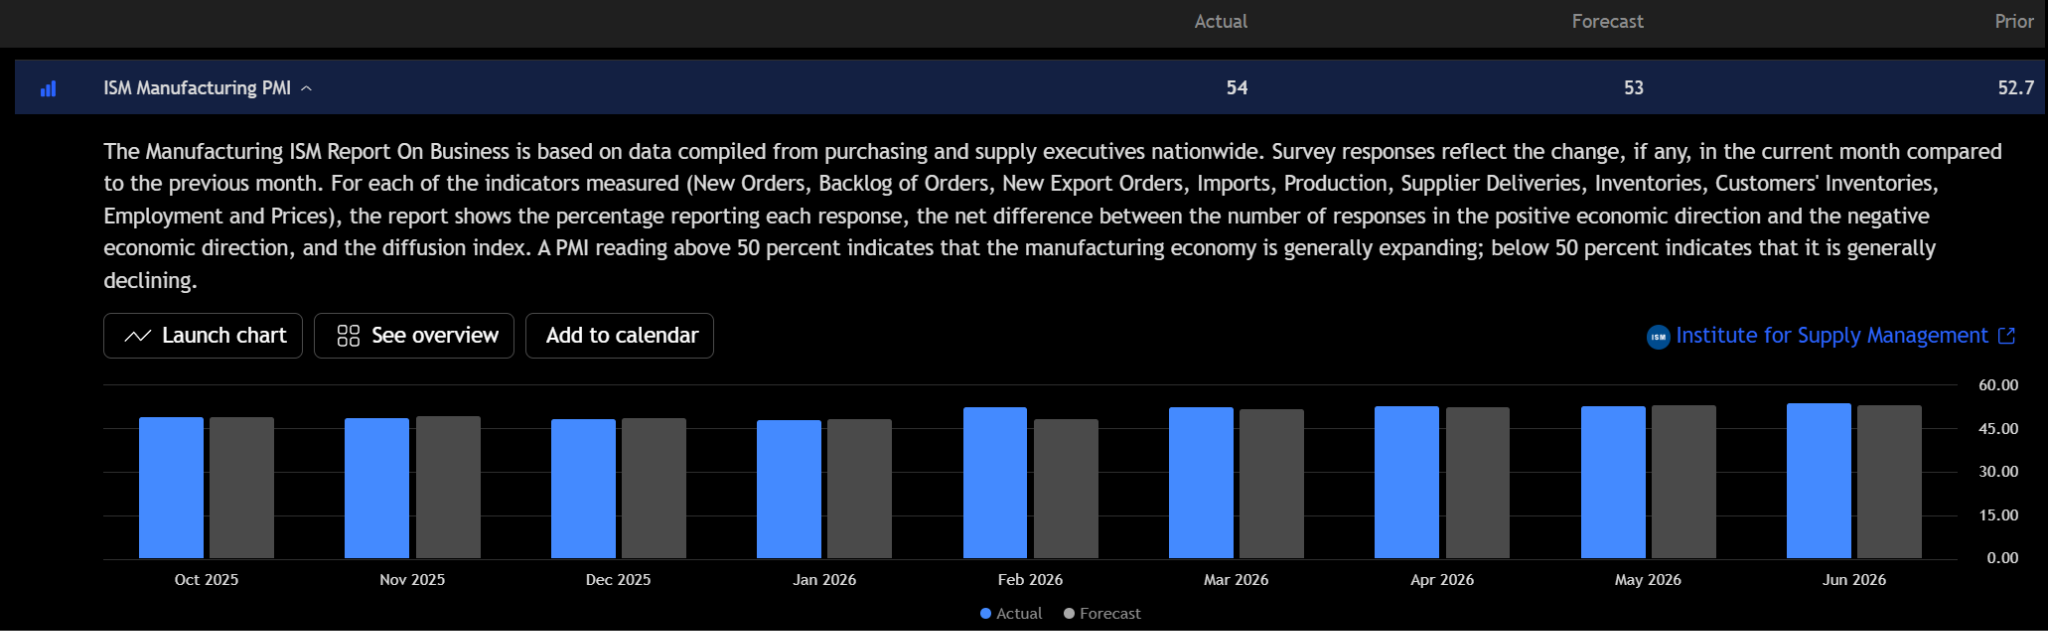Viewport: 2048px width, 631px height.
Task: Click the blue Actual bar for Jun 2026
Action: [x=1819, y=481]
